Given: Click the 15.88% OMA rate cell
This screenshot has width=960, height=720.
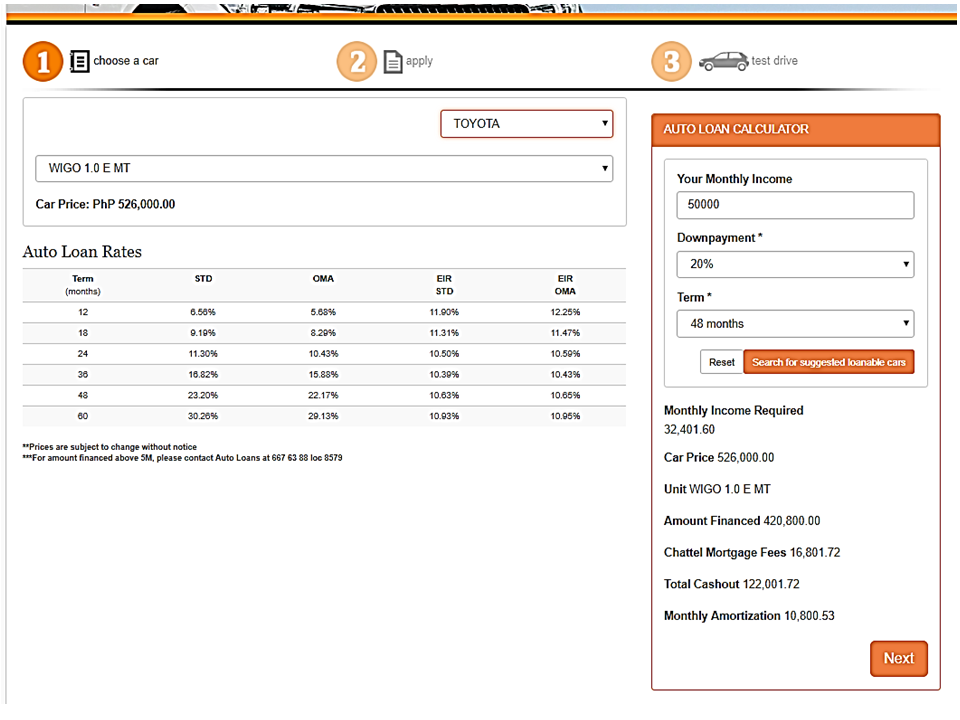Looking at the screenshot, I should (323, 375).
